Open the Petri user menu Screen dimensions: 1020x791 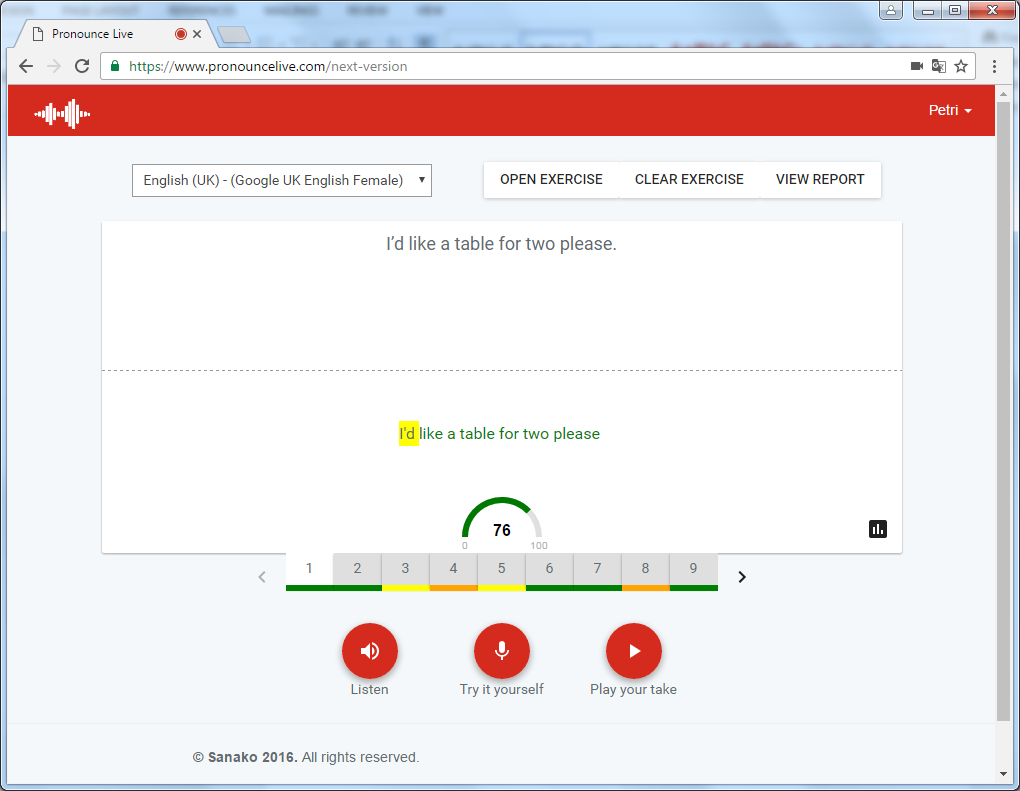pos(950,110)
